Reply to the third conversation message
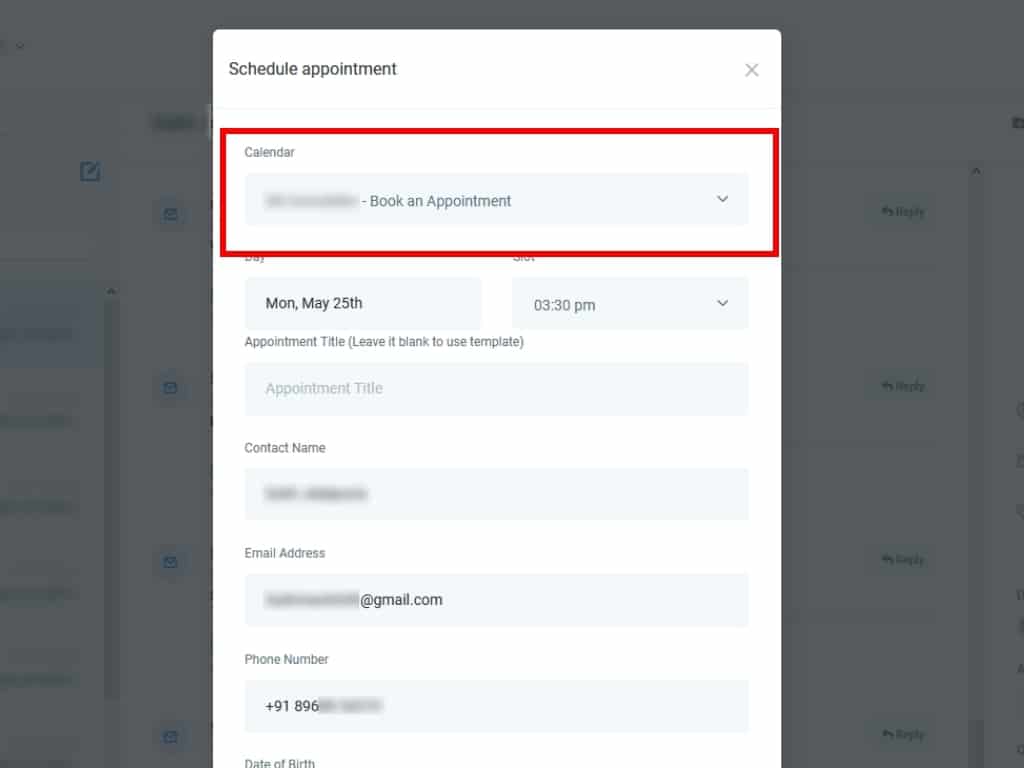The width and height of the screenshot is (1024, 768). pos(903,560)
